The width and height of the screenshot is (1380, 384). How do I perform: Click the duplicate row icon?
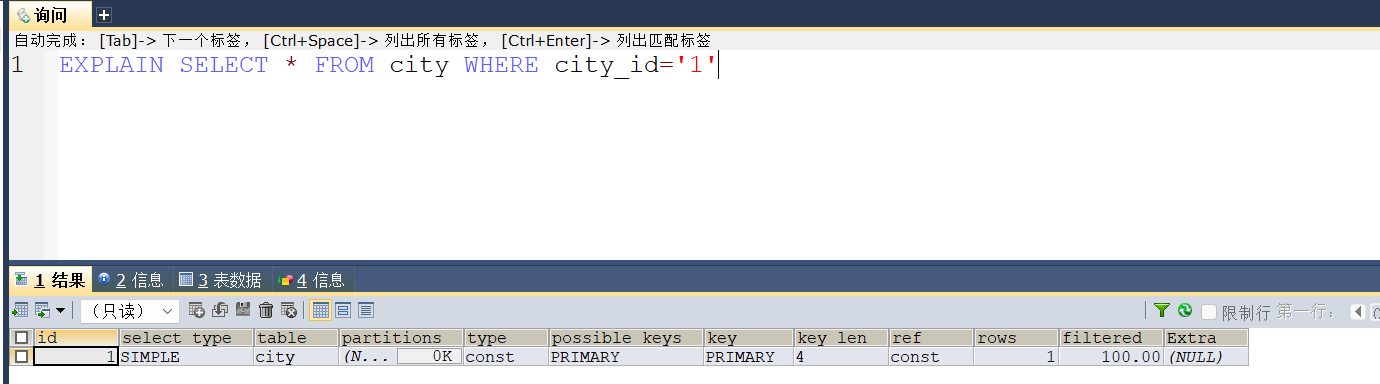(220, 310)
